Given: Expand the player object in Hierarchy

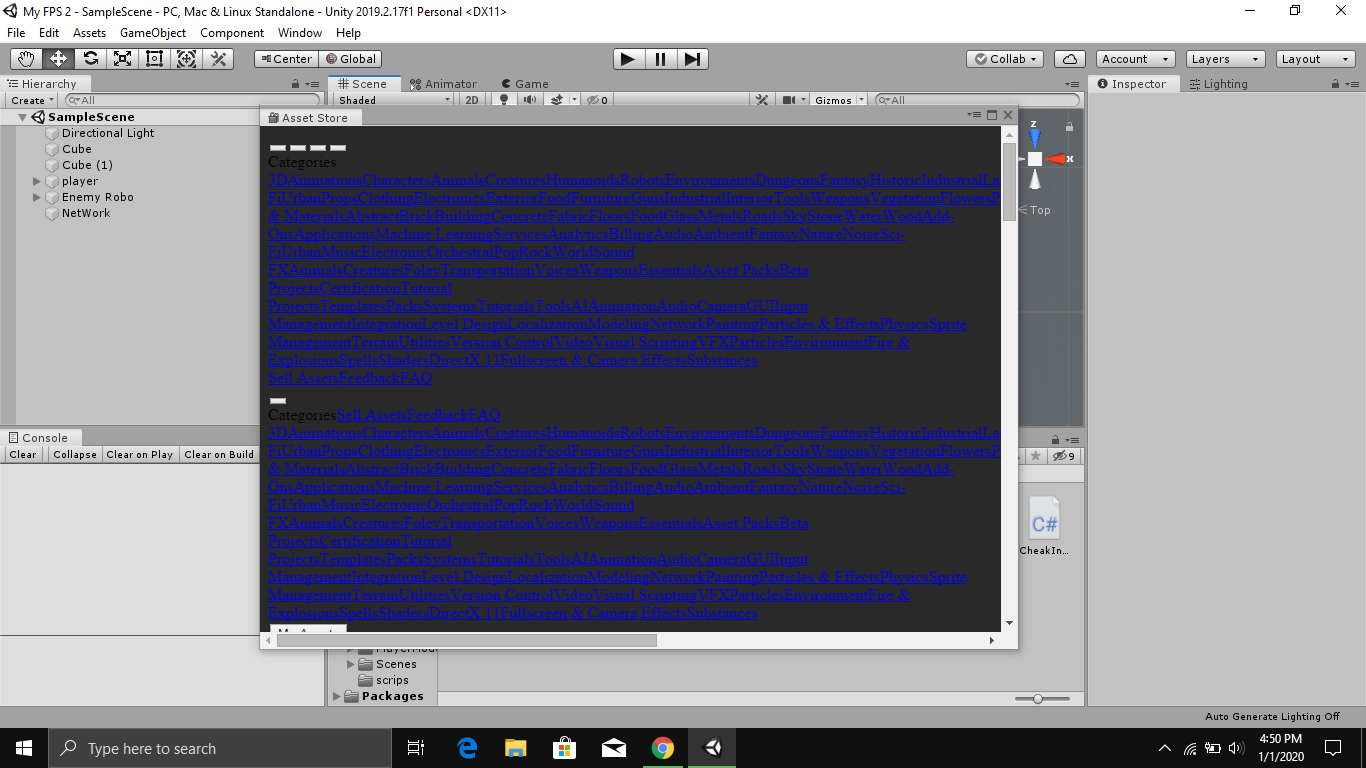Looking at the screenshot, I should tap(37, 181).
